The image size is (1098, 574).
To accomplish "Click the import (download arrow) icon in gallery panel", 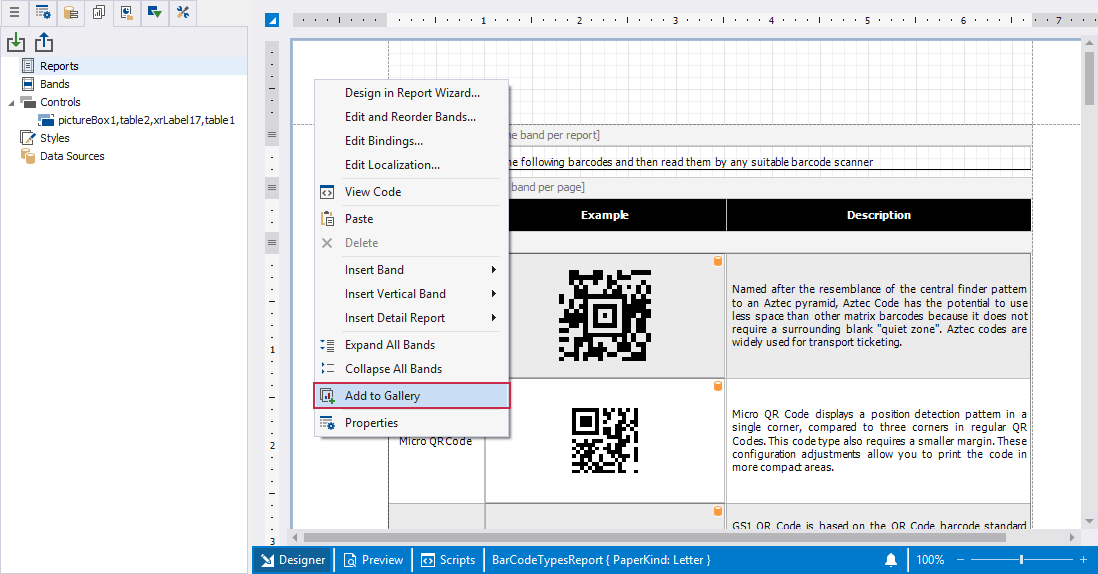I will point(15,42).
